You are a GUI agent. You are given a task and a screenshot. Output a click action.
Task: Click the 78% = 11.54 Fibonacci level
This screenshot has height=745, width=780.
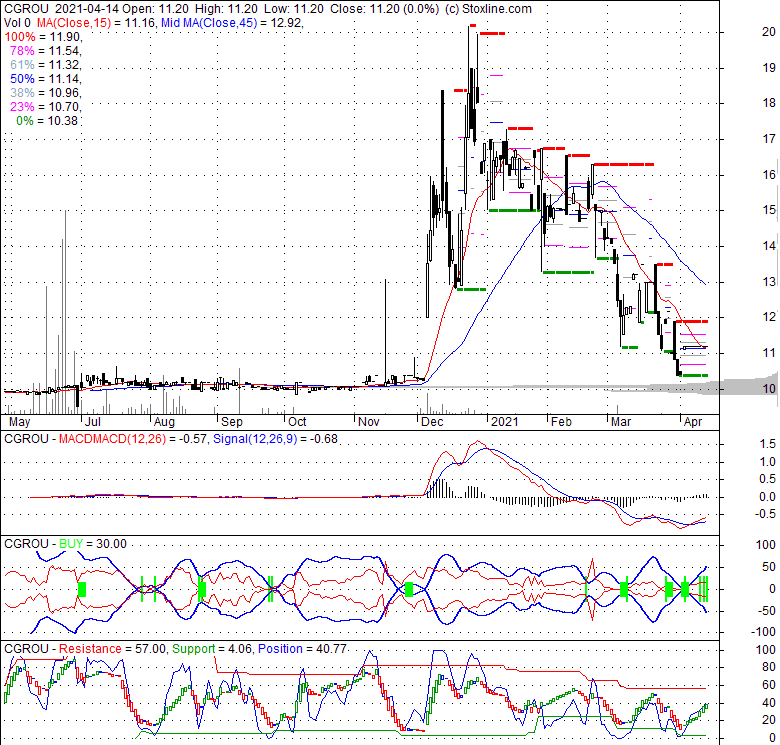pos(42,50)
